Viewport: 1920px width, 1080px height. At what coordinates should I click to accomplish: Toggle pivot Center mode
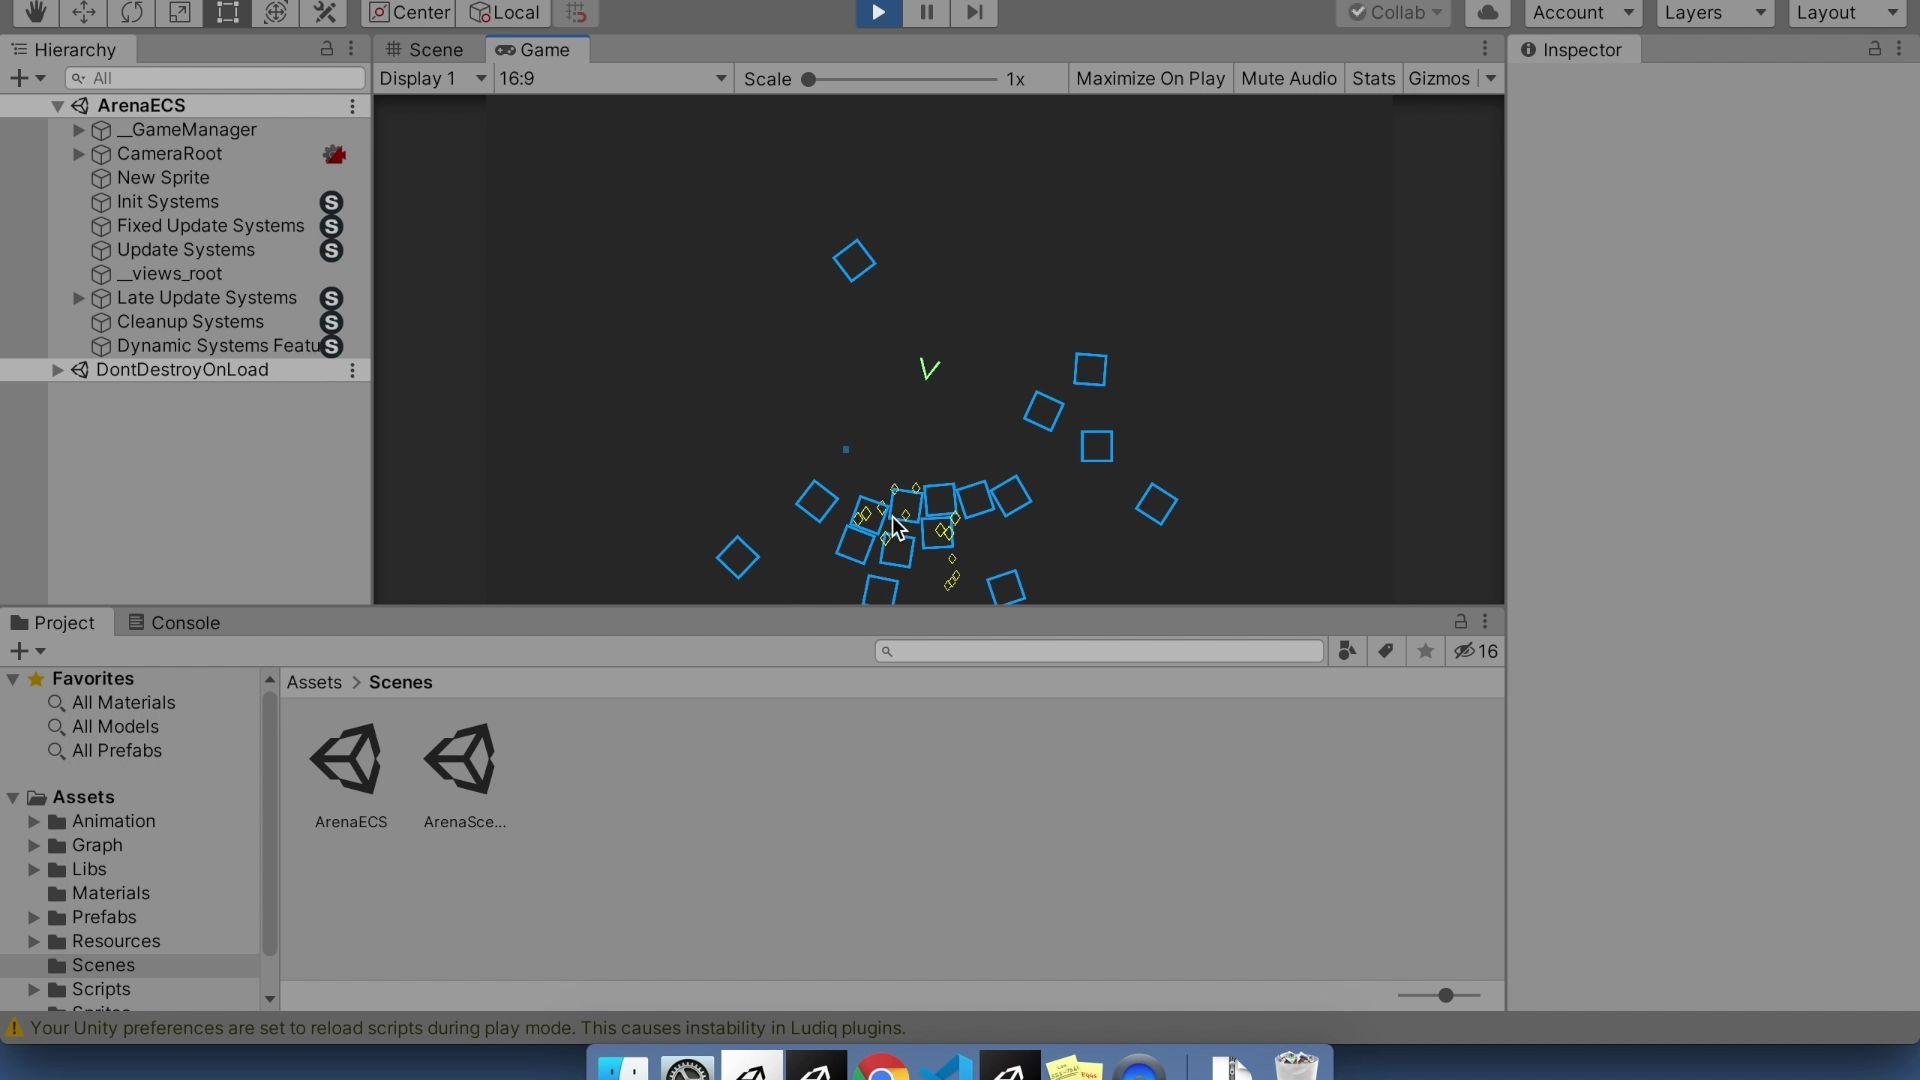click(409, 12)
